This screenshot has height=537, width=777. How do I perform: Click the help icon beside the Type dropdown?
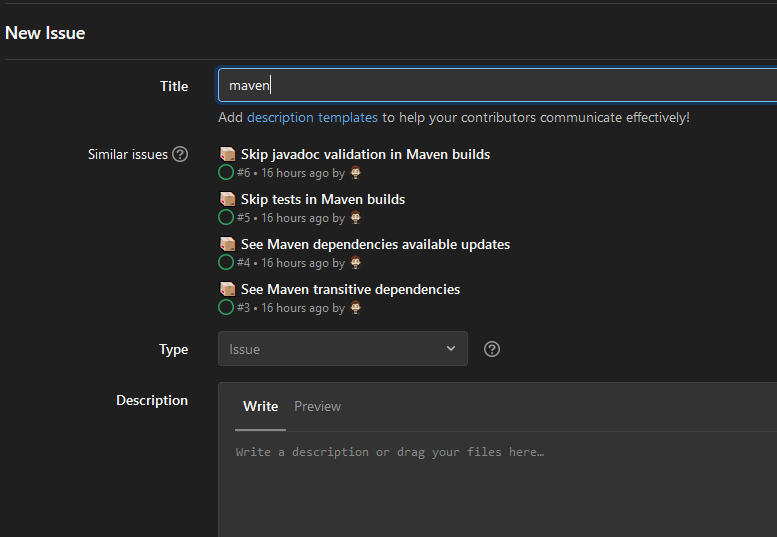(492, 349)
